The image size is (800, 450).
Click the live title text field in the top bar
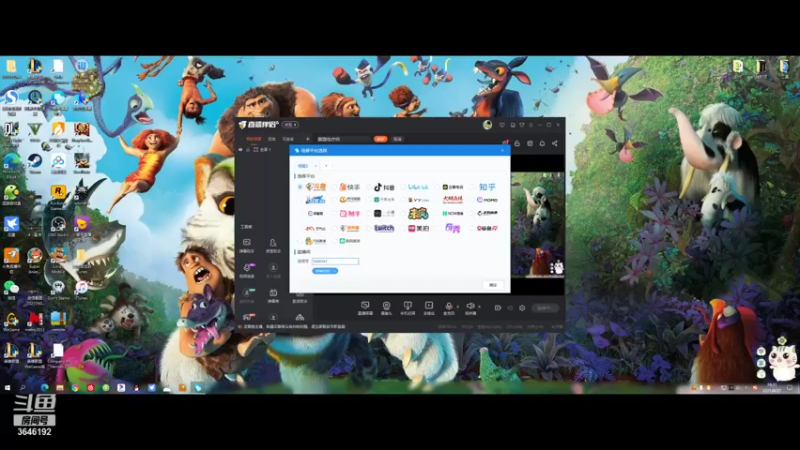click(343, 139)
